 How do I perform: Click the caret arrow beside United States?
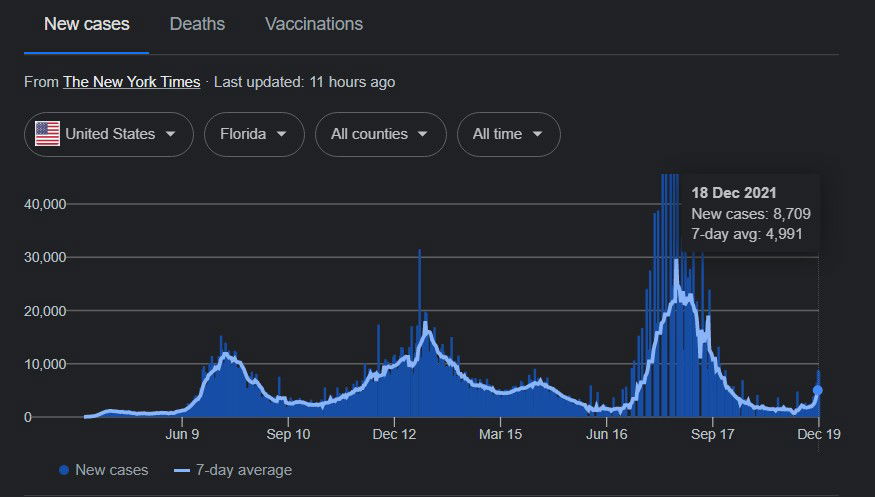coord(171,134)
